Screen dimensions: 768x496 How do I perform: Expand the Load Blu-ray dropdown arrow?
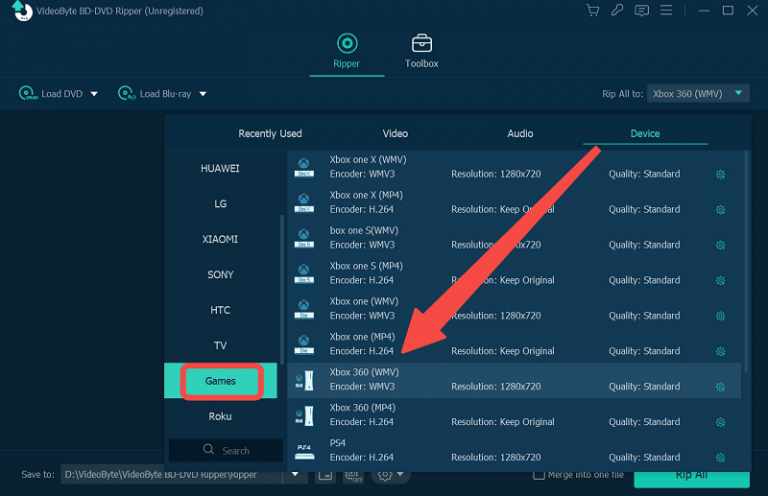point(203,94)
